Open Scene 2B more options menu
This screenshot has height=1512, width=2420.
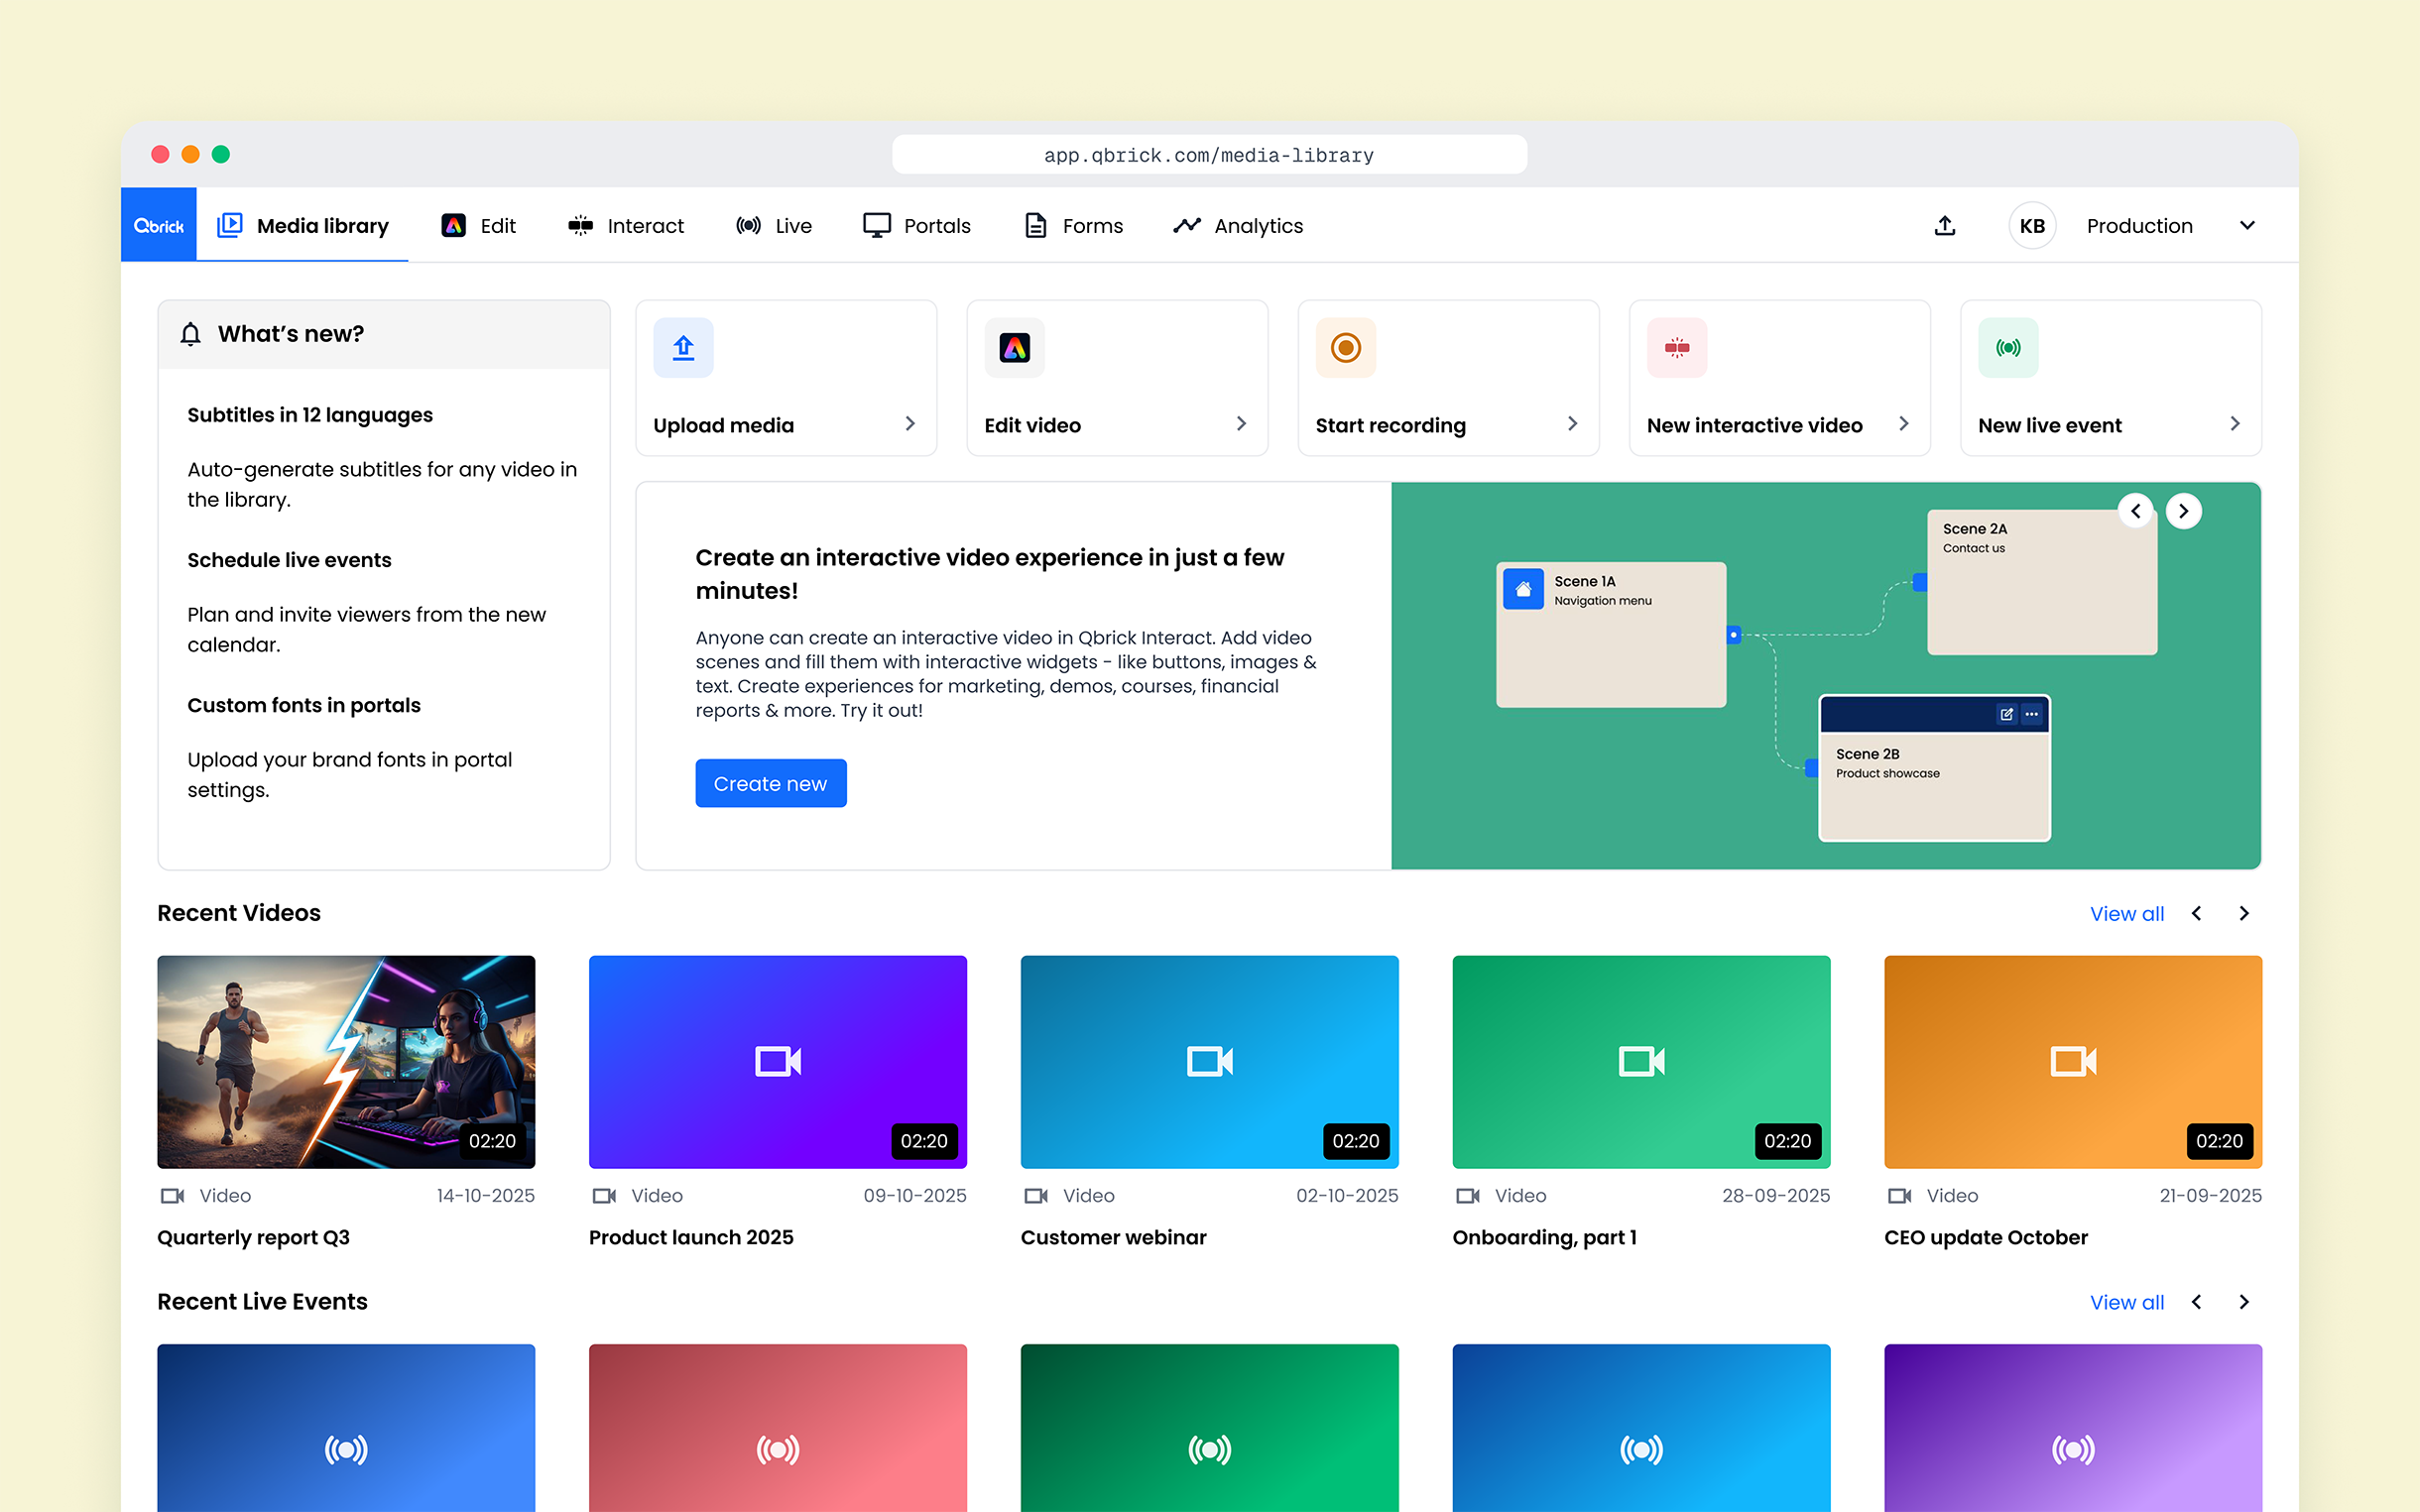pos(2031,714)
